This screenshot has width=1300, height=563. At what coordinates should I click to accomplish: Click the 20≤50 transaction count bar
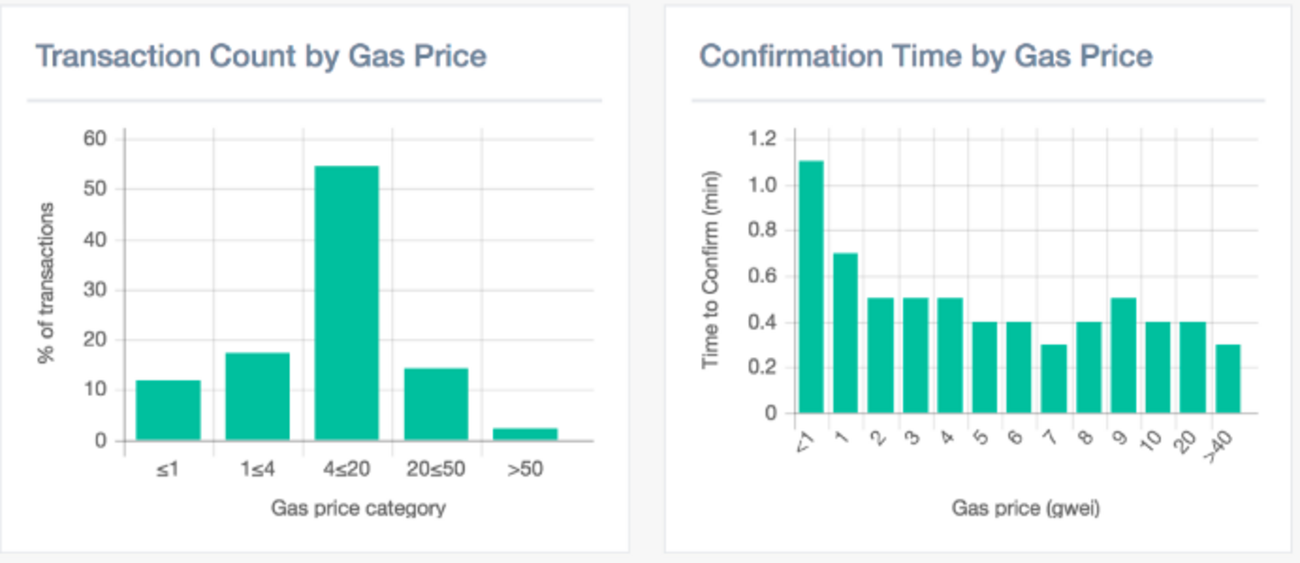[436, 404]
